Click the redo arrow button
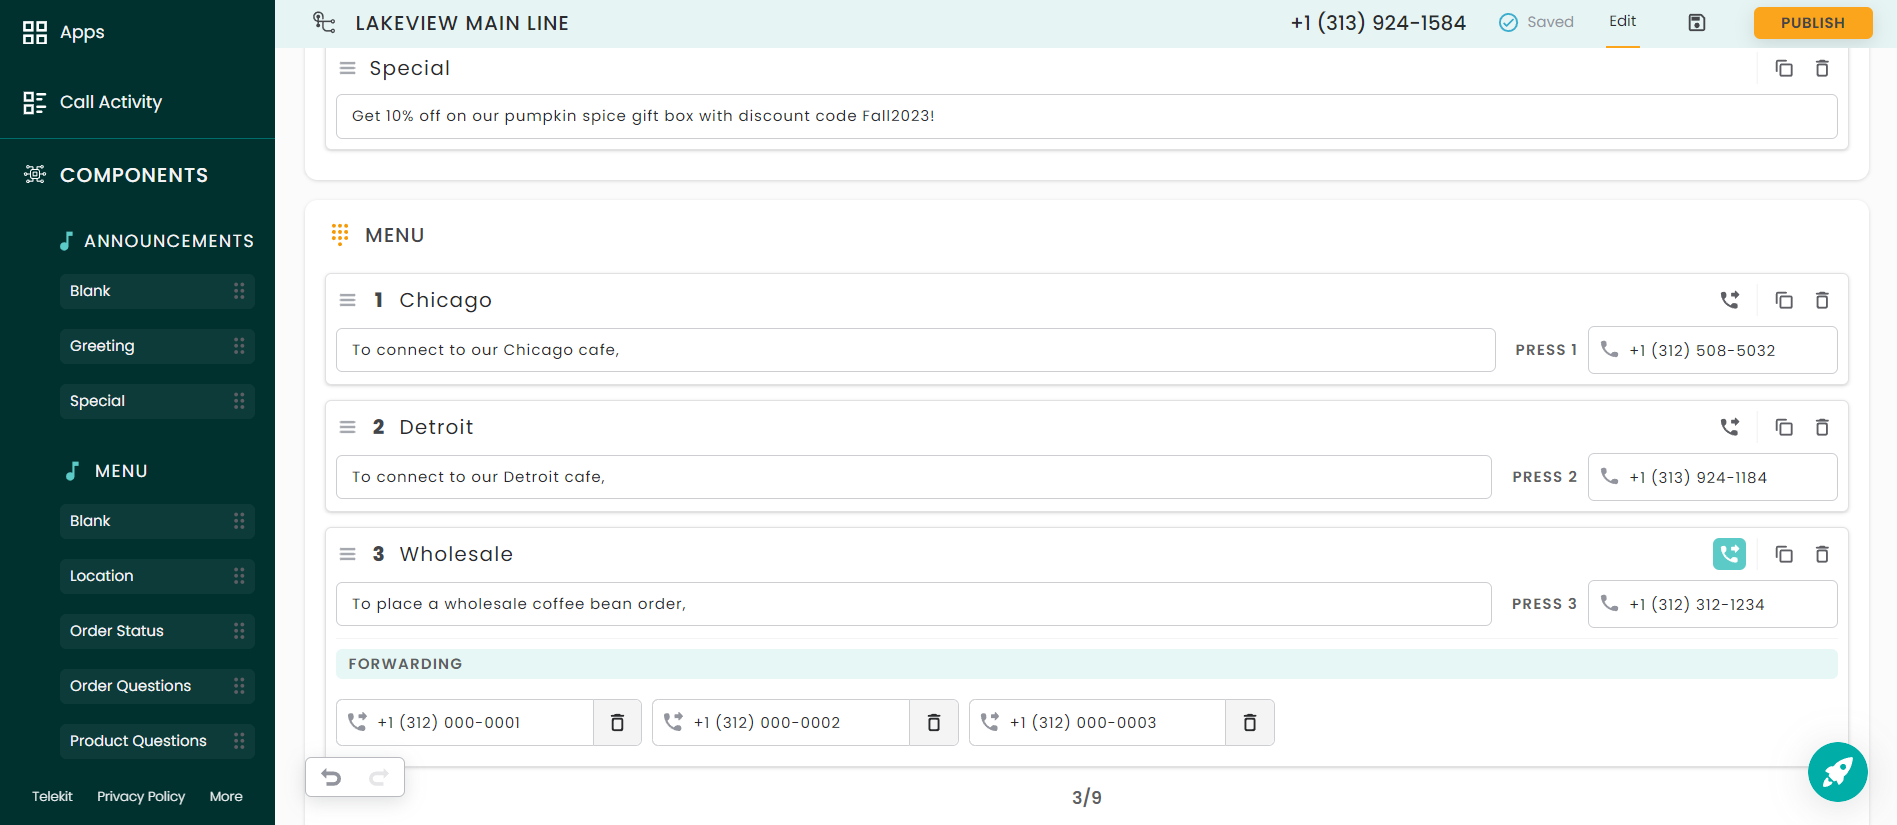 [378, 777]
